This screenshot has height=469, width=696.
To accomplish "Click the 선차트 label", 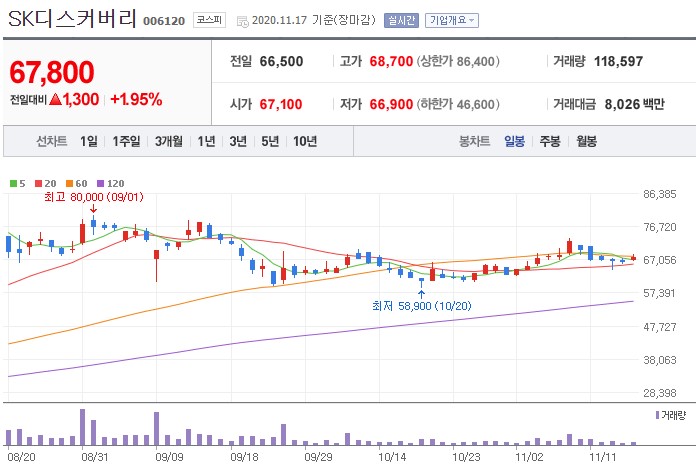I will point(51,142).
